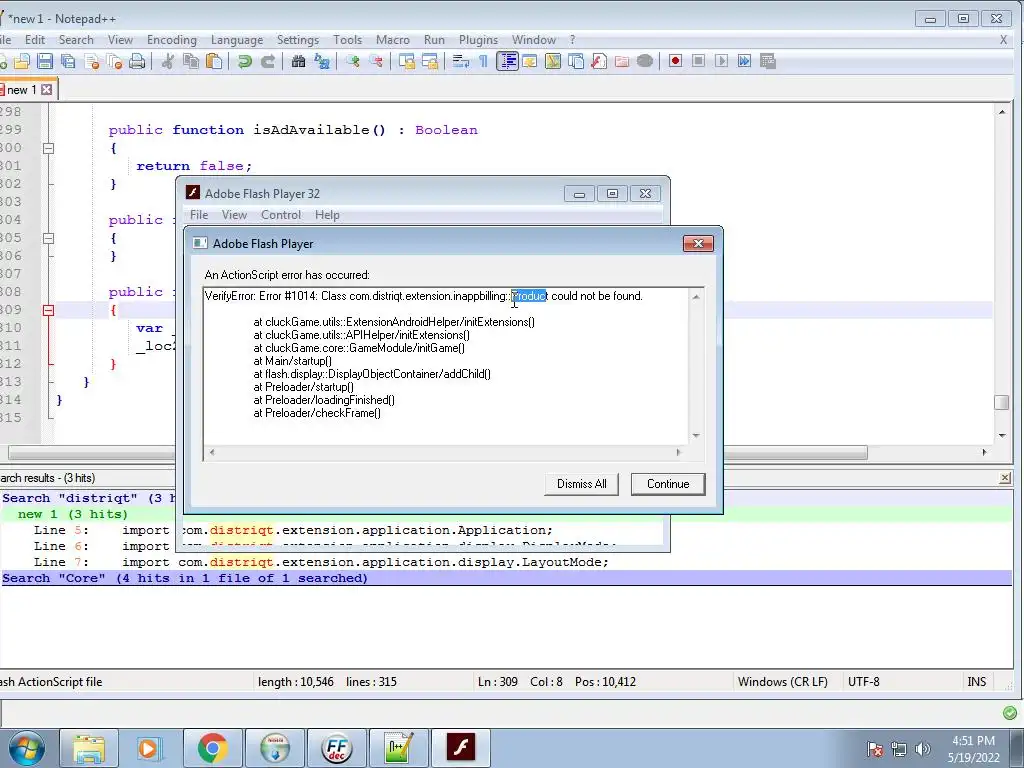1024x768 pixels.
Task: Click Save recorded macro toolbar icon
Action: (768, 61)
